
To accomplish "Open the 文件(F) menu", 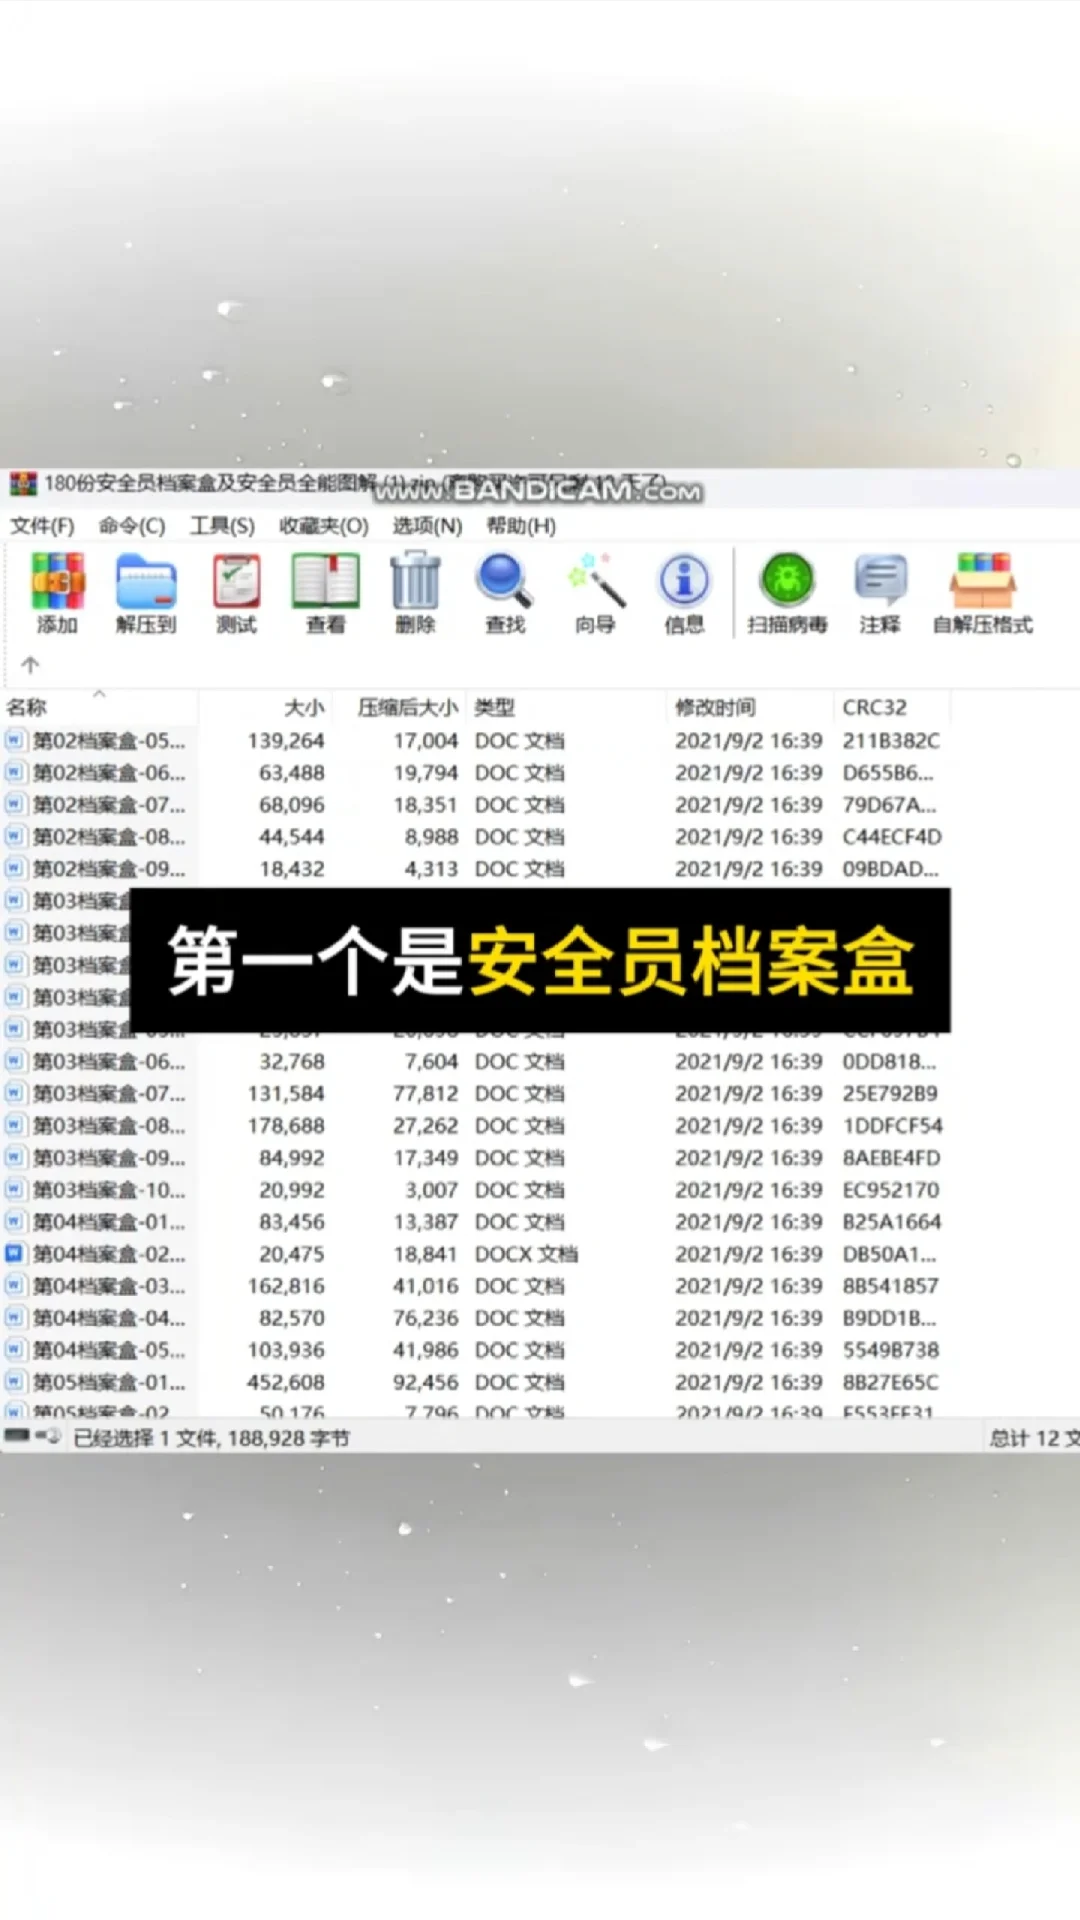I will click(x=42, y=526).
